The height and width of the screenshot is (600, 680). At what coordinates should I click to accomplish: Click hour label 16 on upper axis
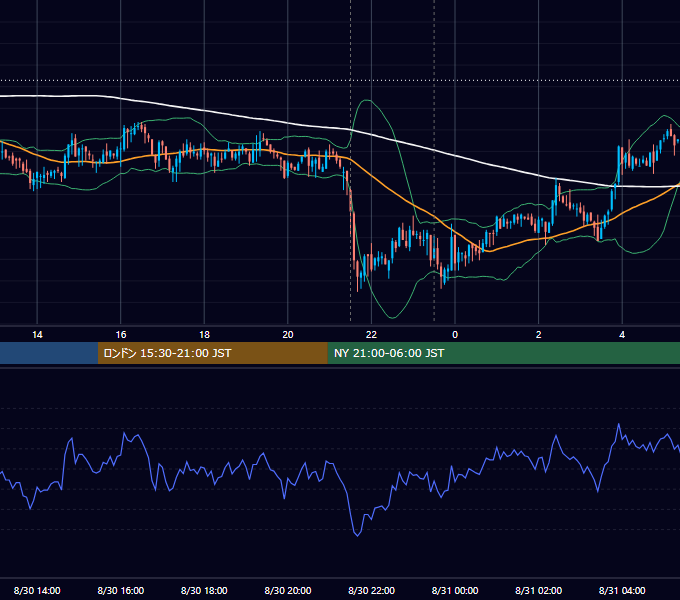coord(121,335)
